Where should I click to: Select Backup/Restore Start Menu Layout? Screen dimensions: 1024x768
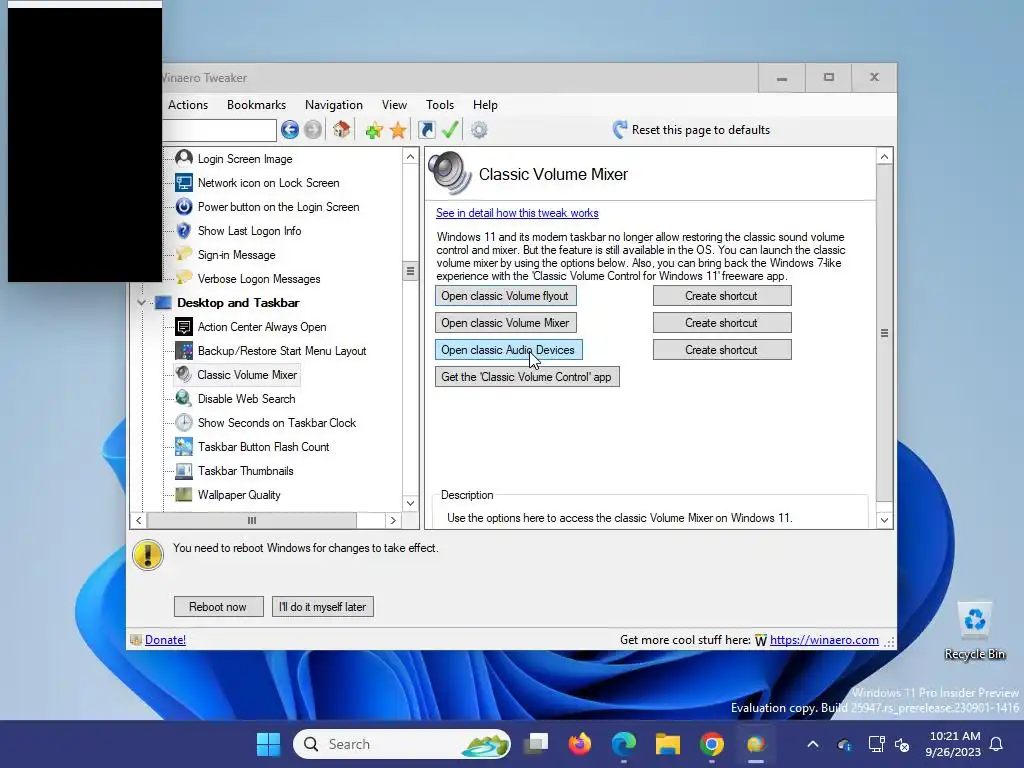(x=281, y=351)
